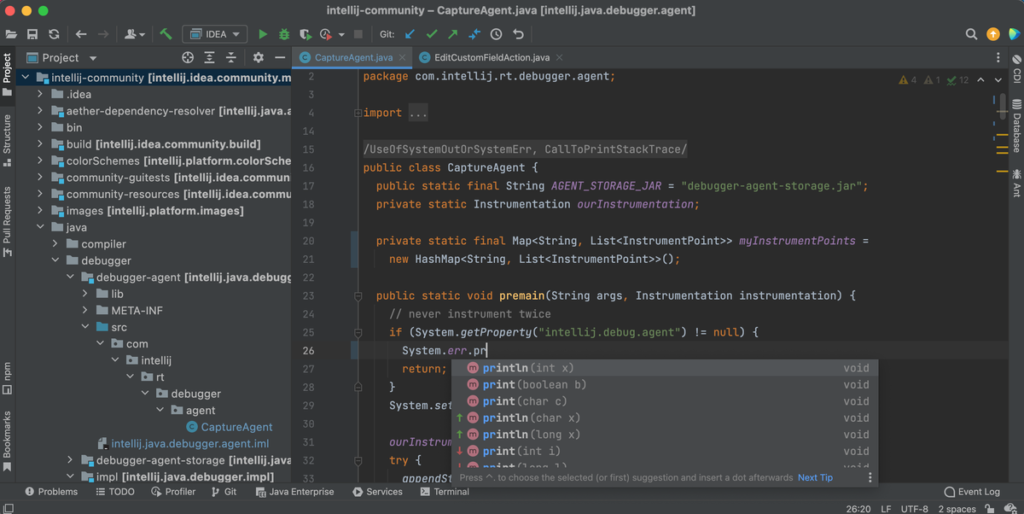This screenshot has height=514, width=1024.
Task: Open the Problems tool tab
Action: [x=51, y=492]
